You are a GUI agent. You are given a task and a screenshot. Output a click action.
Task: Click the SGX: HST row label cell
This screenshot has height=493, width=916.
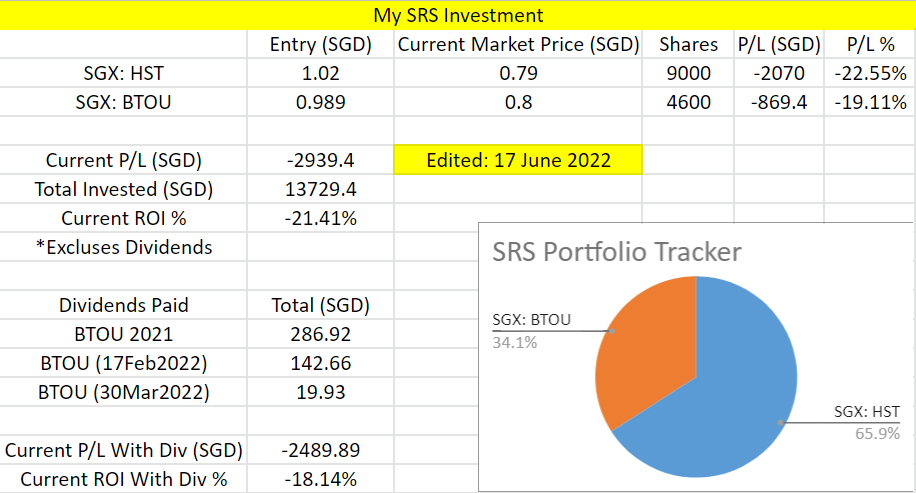[123, 73]
